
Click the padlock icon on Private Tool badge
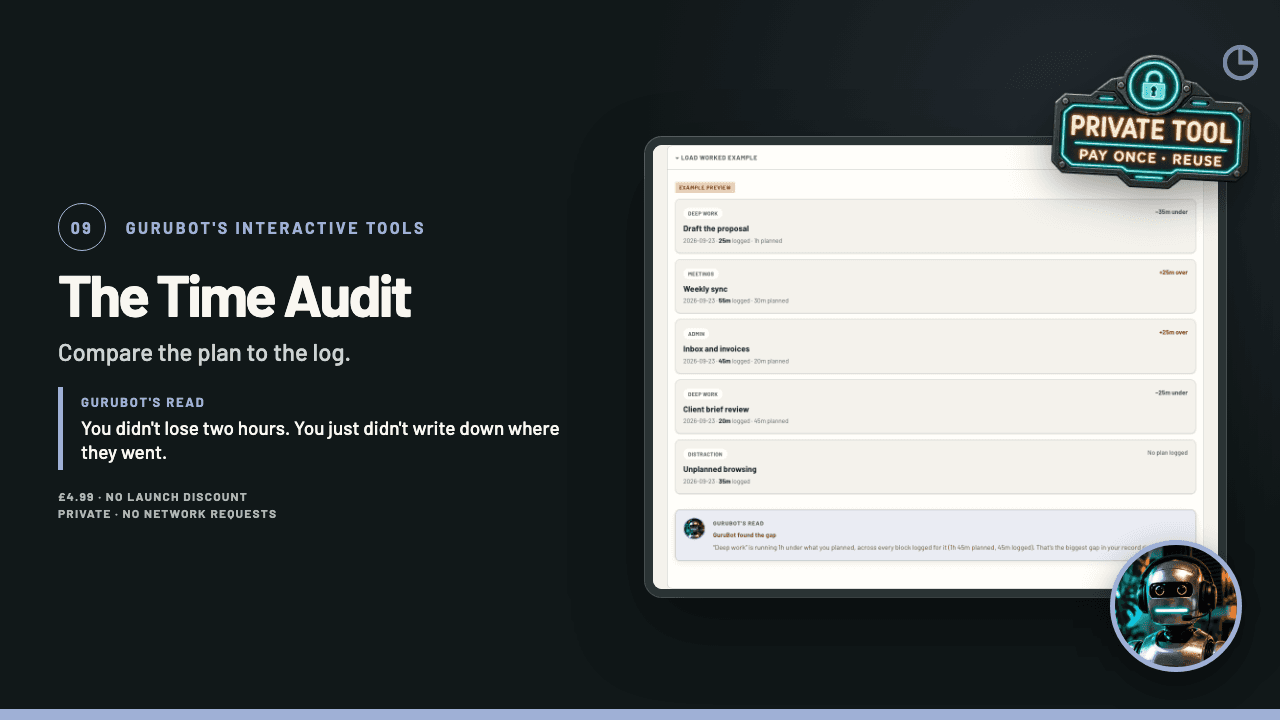click(1154, 88)
